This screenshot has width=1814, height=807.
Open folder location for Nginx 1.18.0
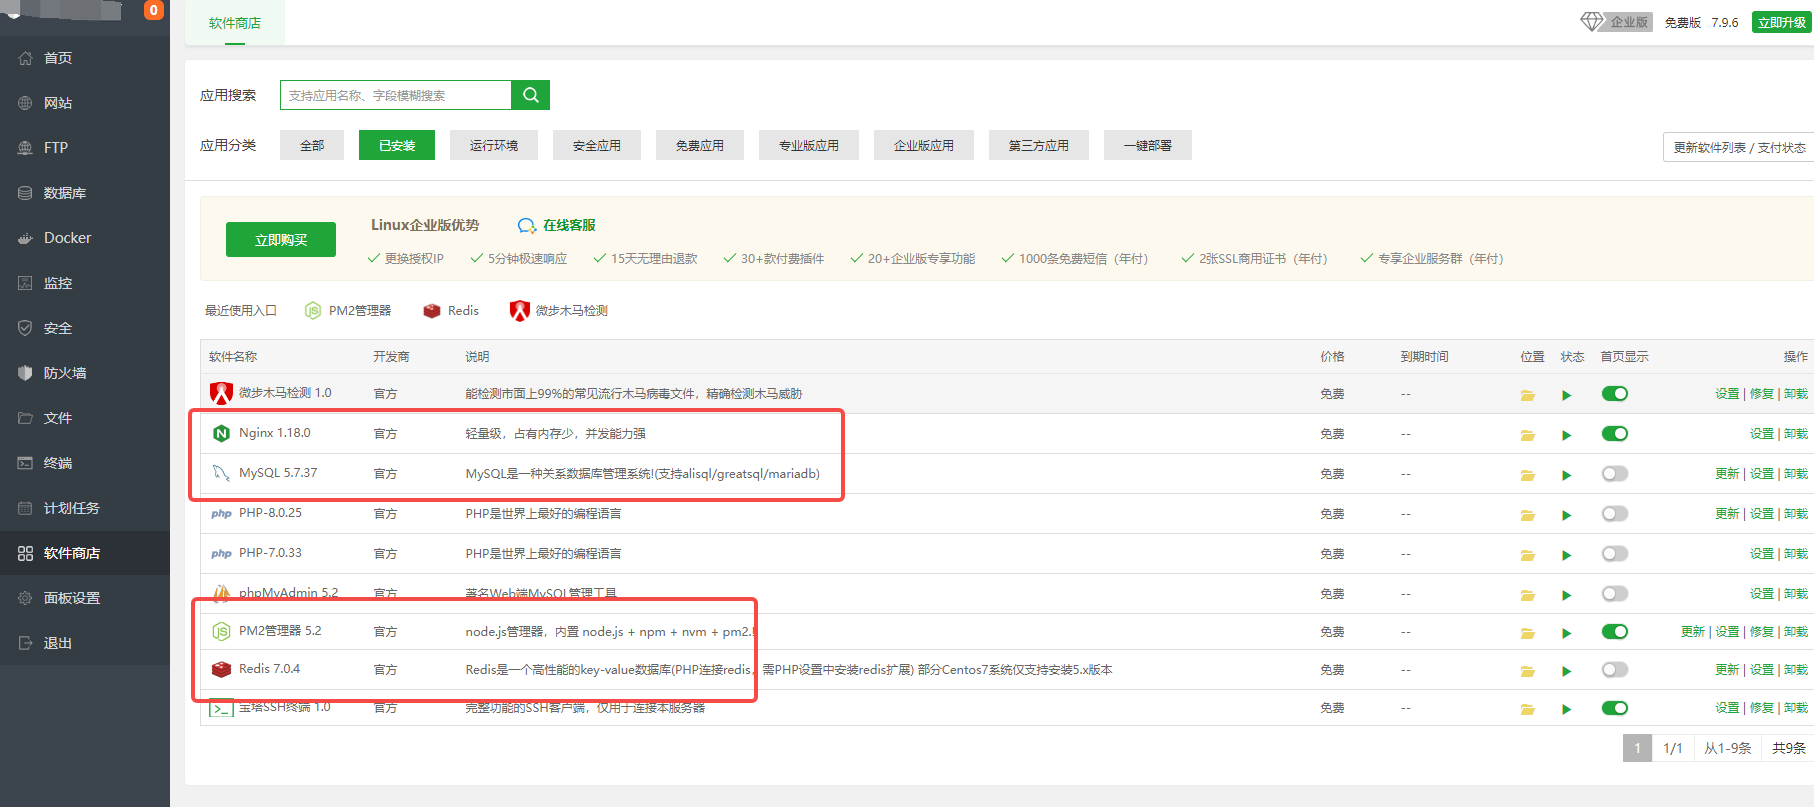tap(1528, 435)
